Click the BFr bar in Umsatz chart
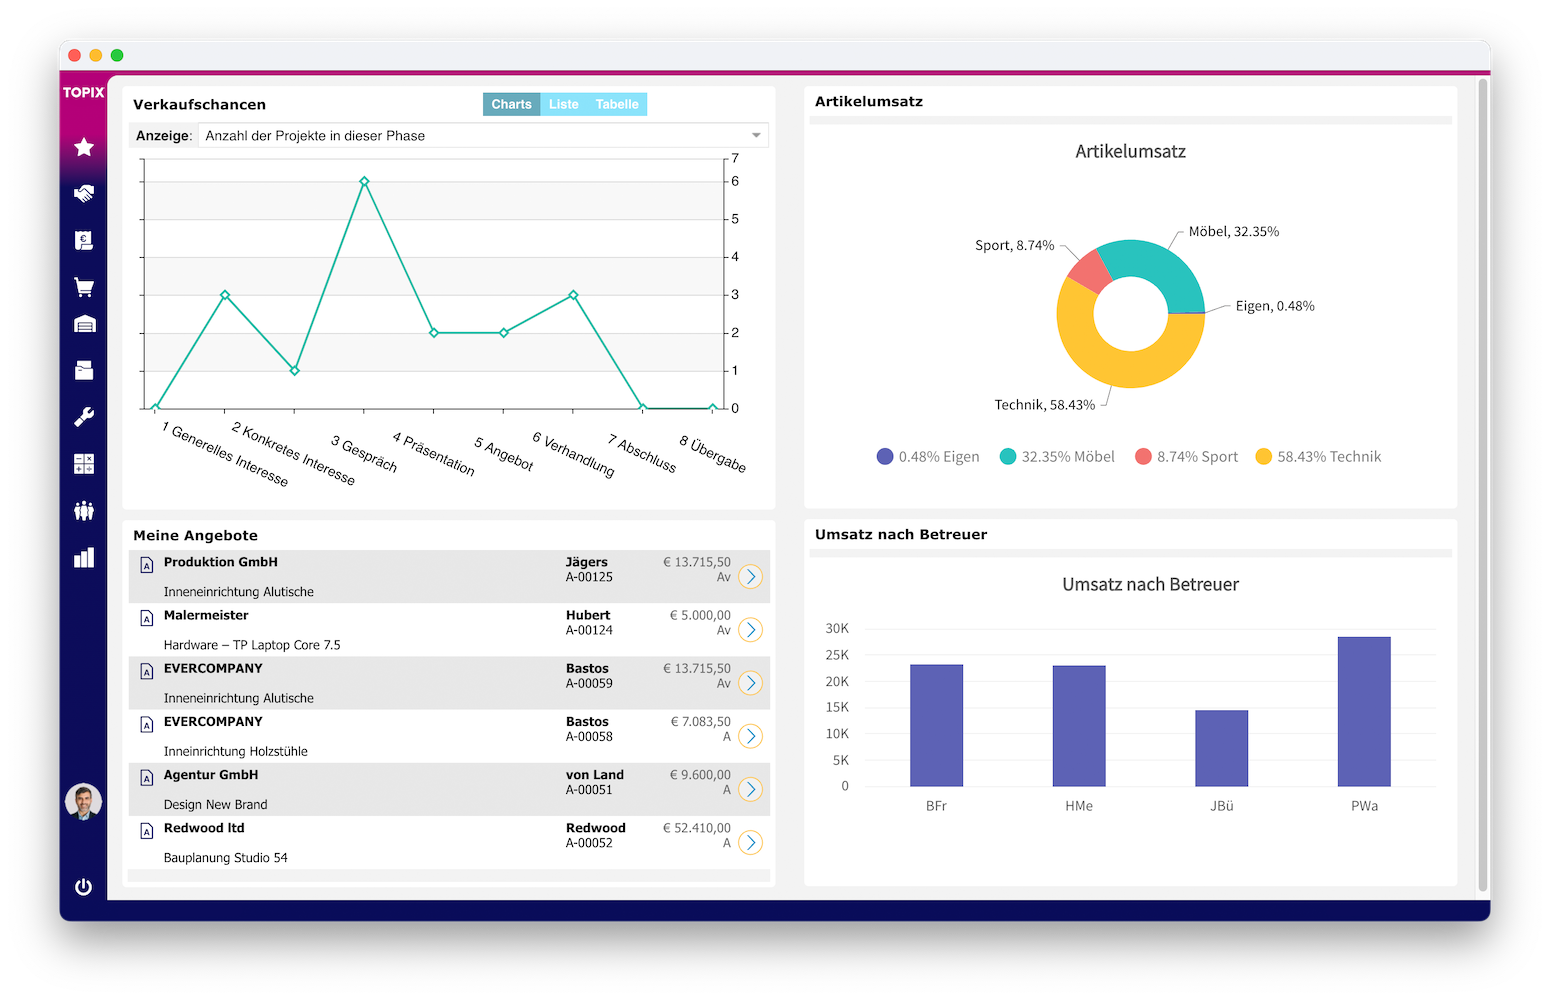The height and width of the screenshot is (1000, 1550). tap(936, 726)
